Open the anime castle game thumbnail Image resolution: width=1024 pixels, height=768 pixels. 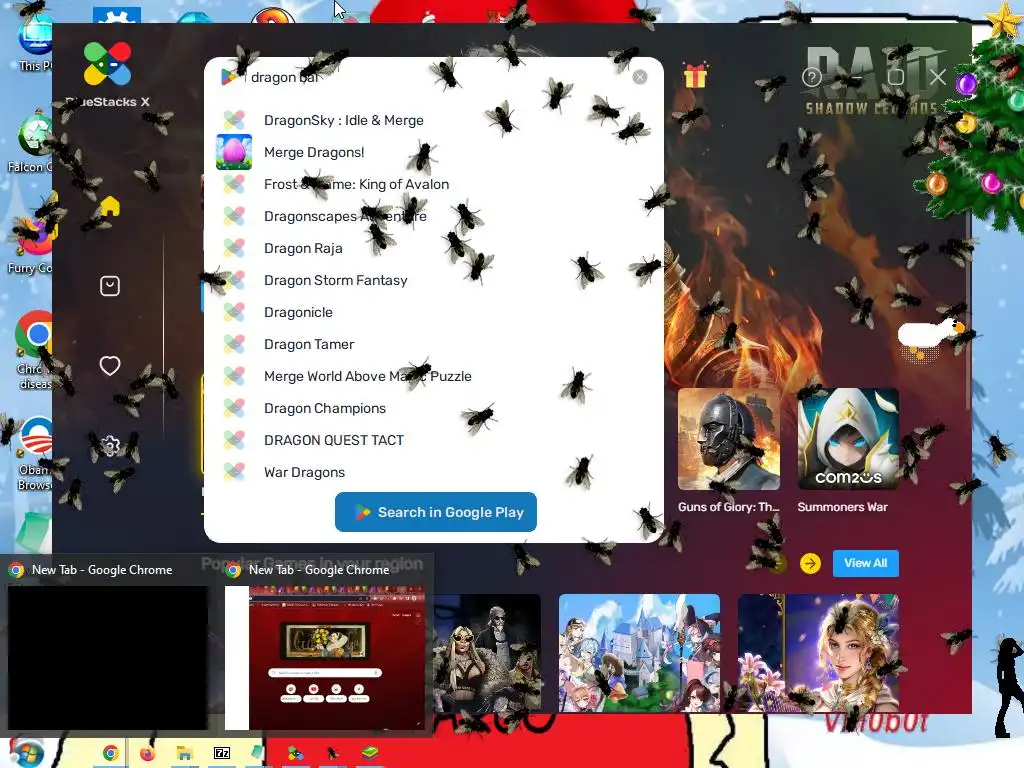pyautogui.click(x=639, y=652)
